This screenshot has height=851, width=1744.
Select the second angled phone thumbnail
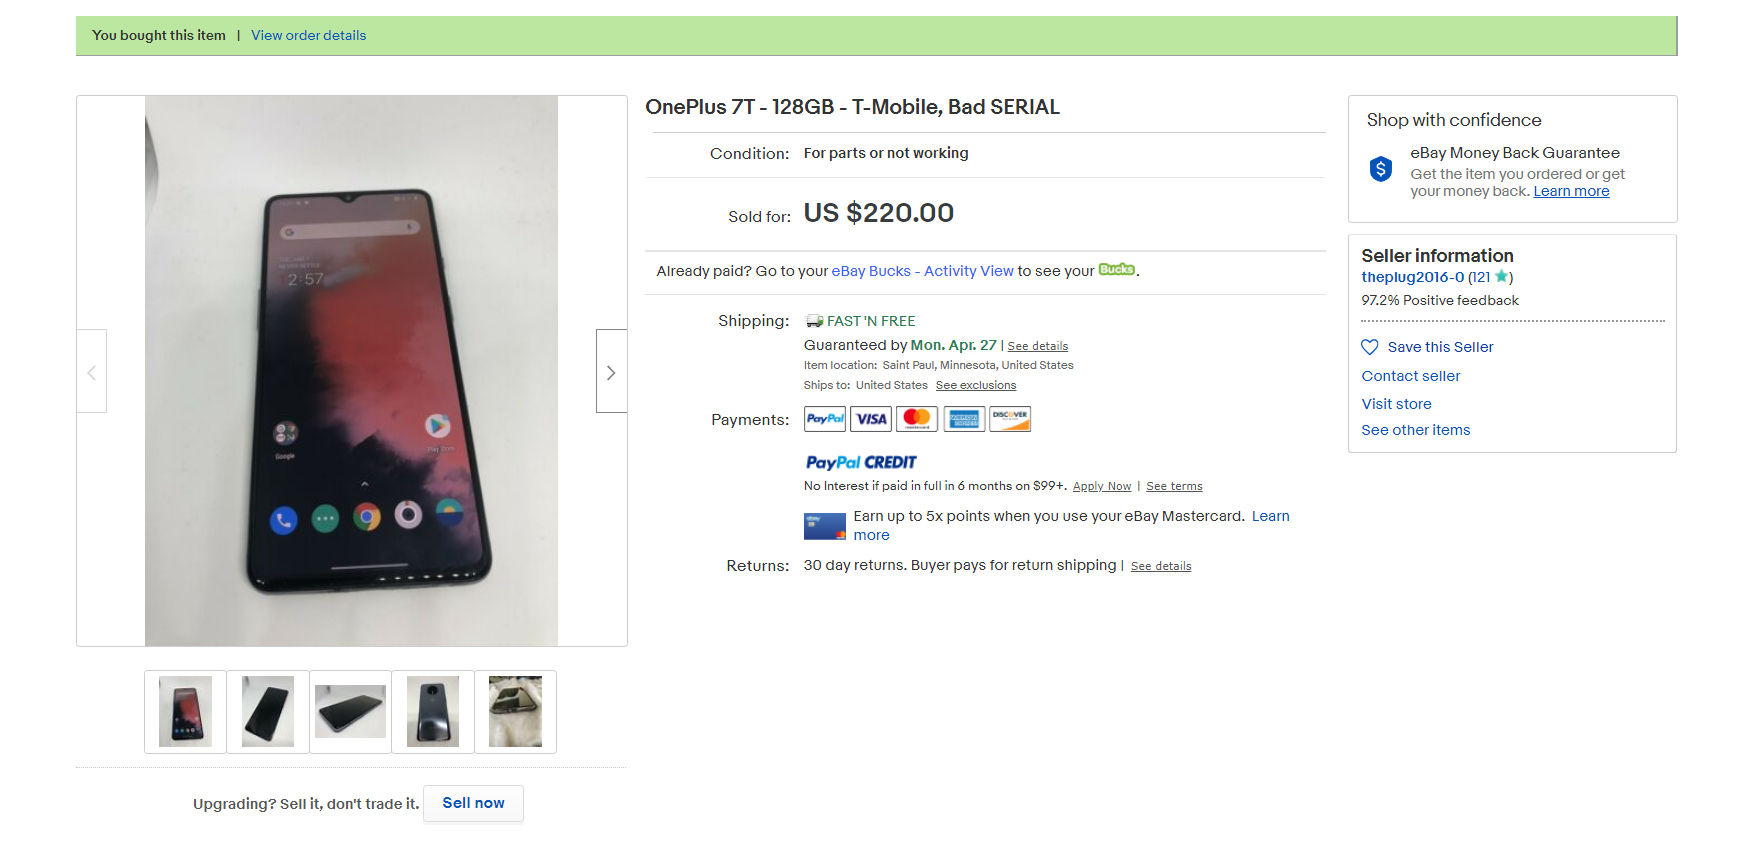click(268, 712)
